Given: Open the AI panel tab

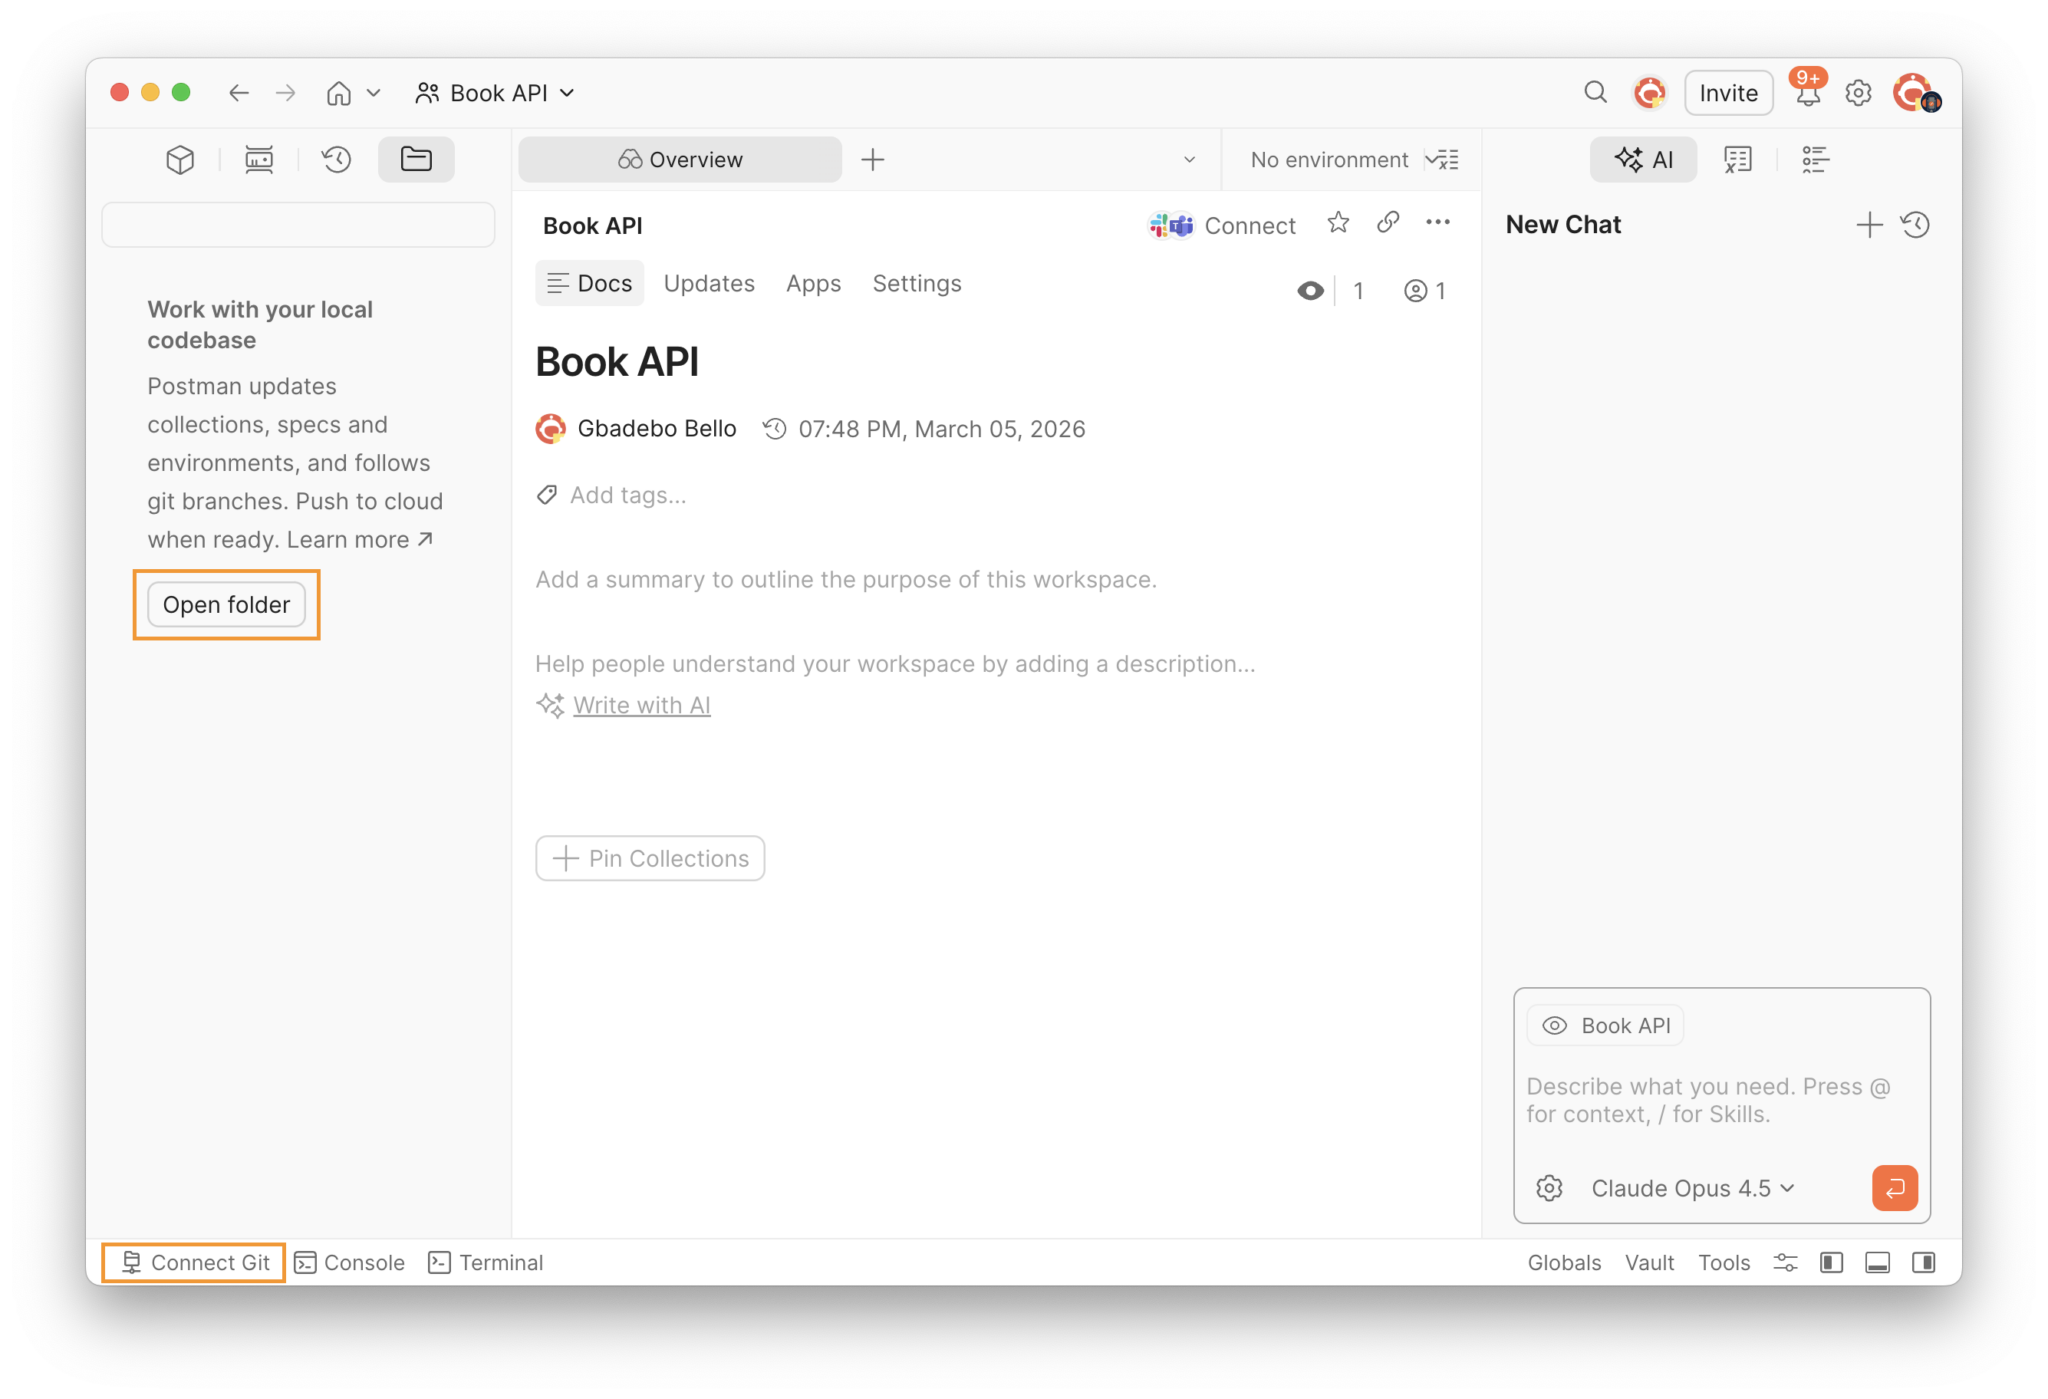Looking at the screenshot, I should coord(1643,160).
